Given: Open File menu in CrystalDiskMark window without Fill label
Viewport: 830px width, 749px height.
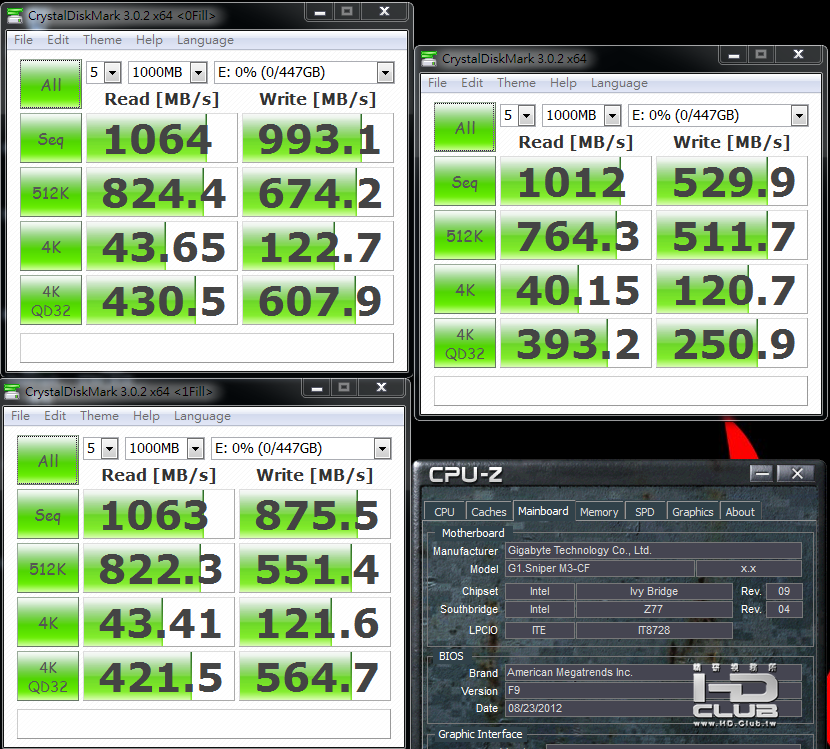Looking at the screenshot, I should (x=437, y=83).
